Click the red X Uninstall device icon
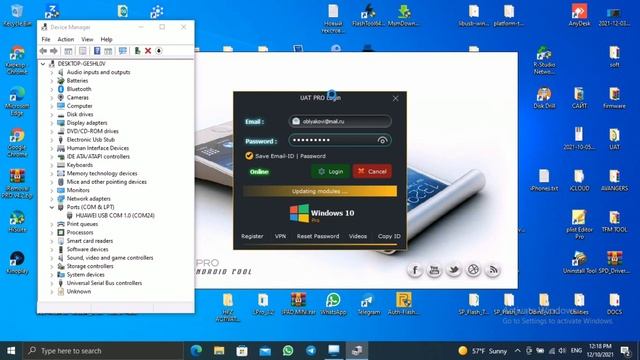The width and height of the screenshot is (640, 360). [x=148, y=51]
